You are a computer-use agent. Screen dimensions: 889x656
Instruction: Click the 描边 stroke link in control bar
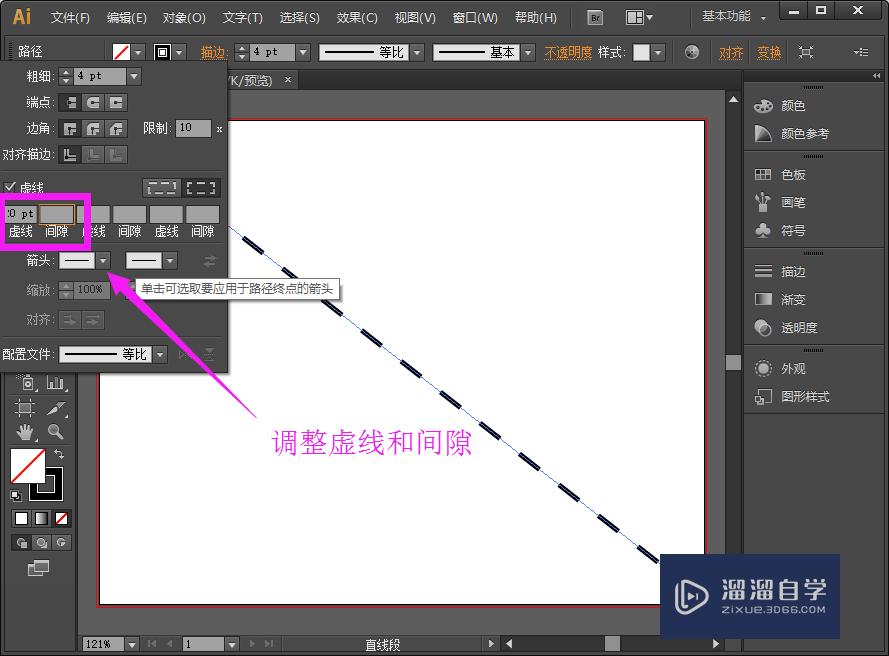point(213,53)
